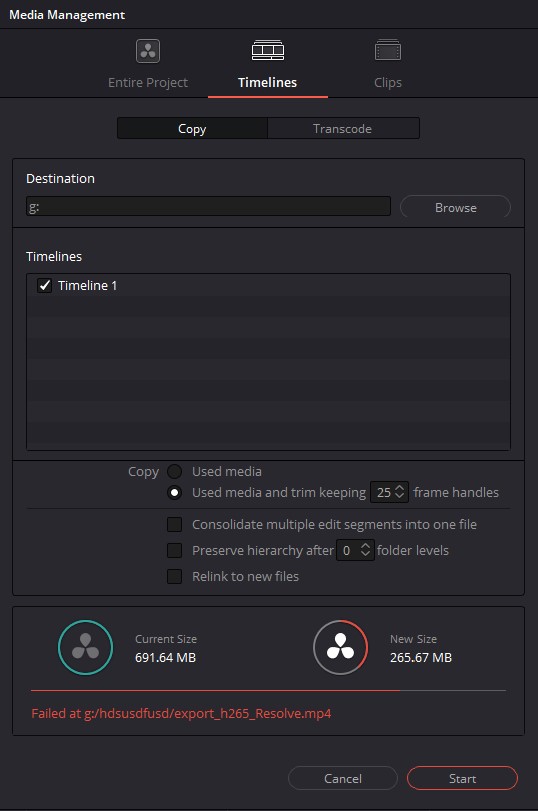
Task: Click into the Destination path field
Action: point(208,206)
